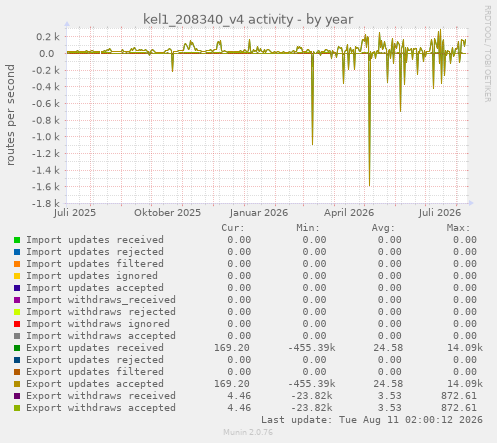Click the 'Munin 2.0.76' footer text
The height and width of the screenshot is (443, 497).
(248, 432)
